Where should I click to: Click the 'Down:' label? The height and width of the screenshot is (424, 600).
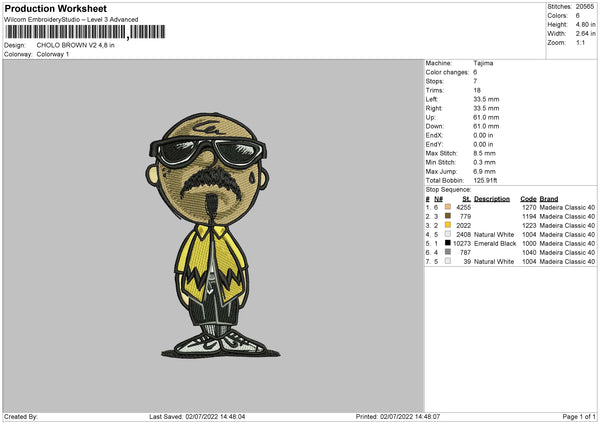434,126
